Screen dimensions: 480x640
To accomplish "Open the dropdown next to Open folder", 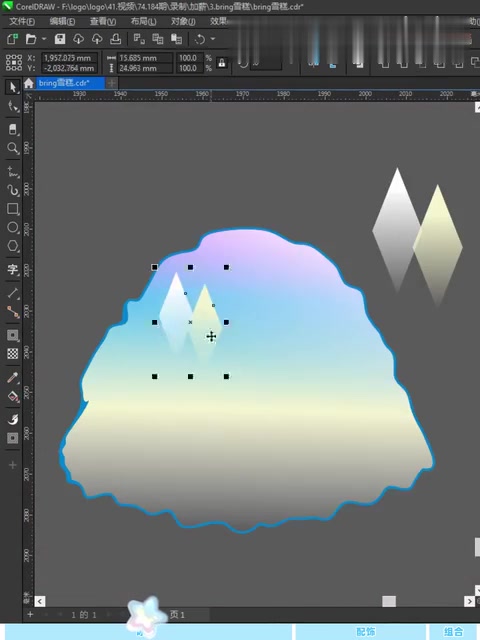I will 44,39.
